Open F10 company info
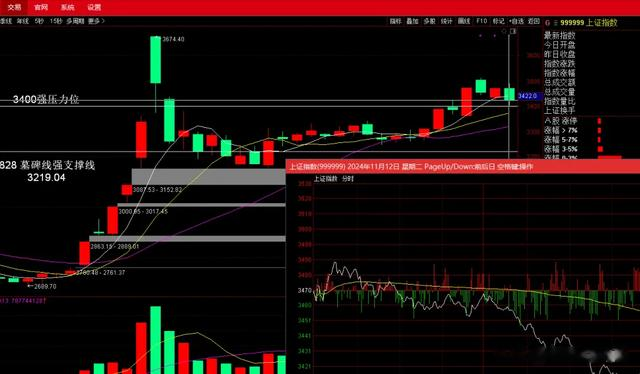 click(482, 21)
